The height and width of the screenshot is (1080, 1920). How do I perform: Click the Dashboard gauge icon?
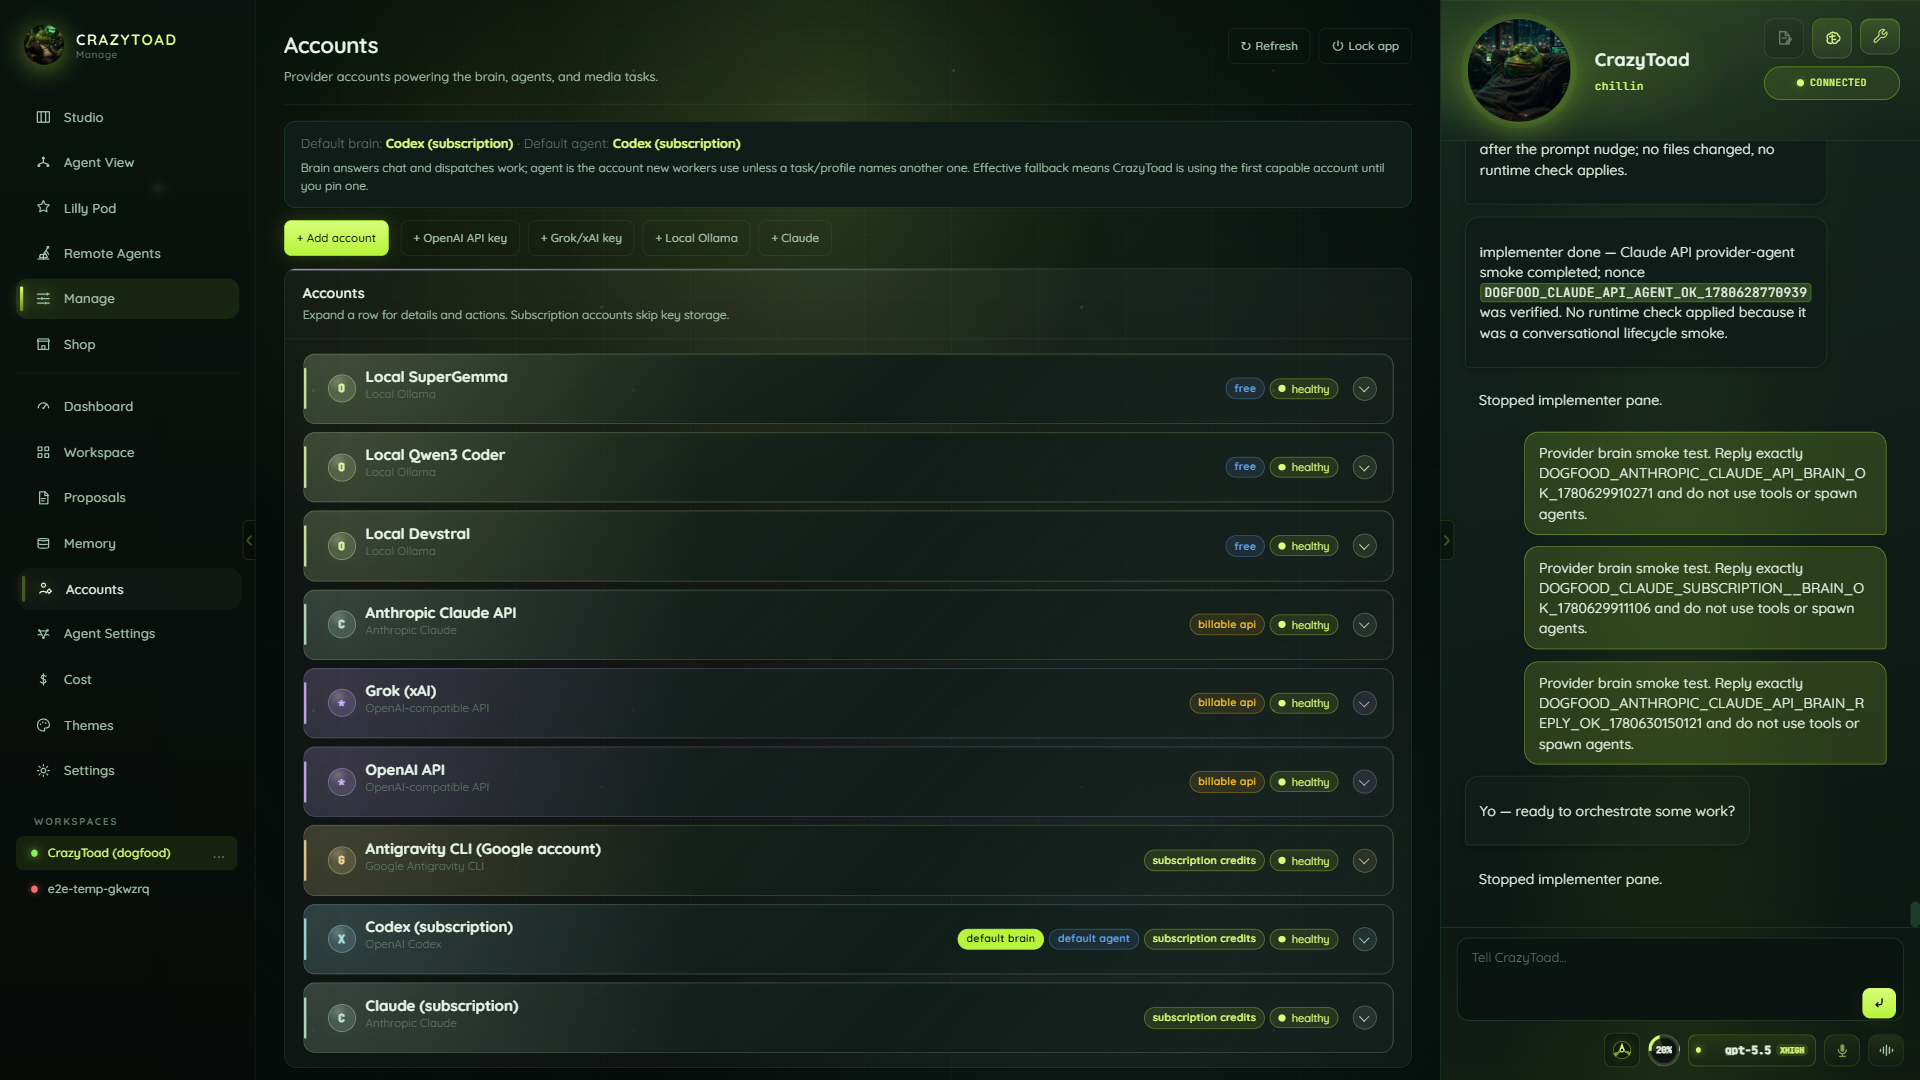tap(43, 406)
